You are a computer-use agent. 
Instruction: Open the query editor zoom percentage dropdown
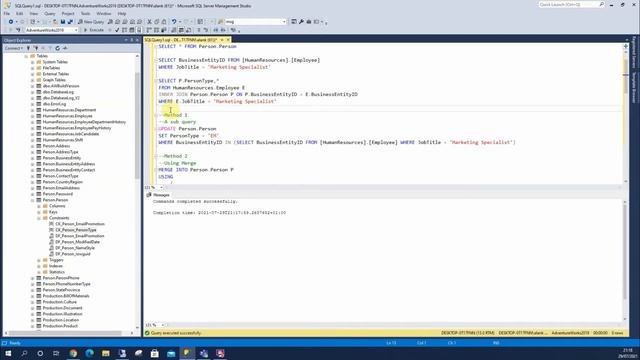(161, 188)
